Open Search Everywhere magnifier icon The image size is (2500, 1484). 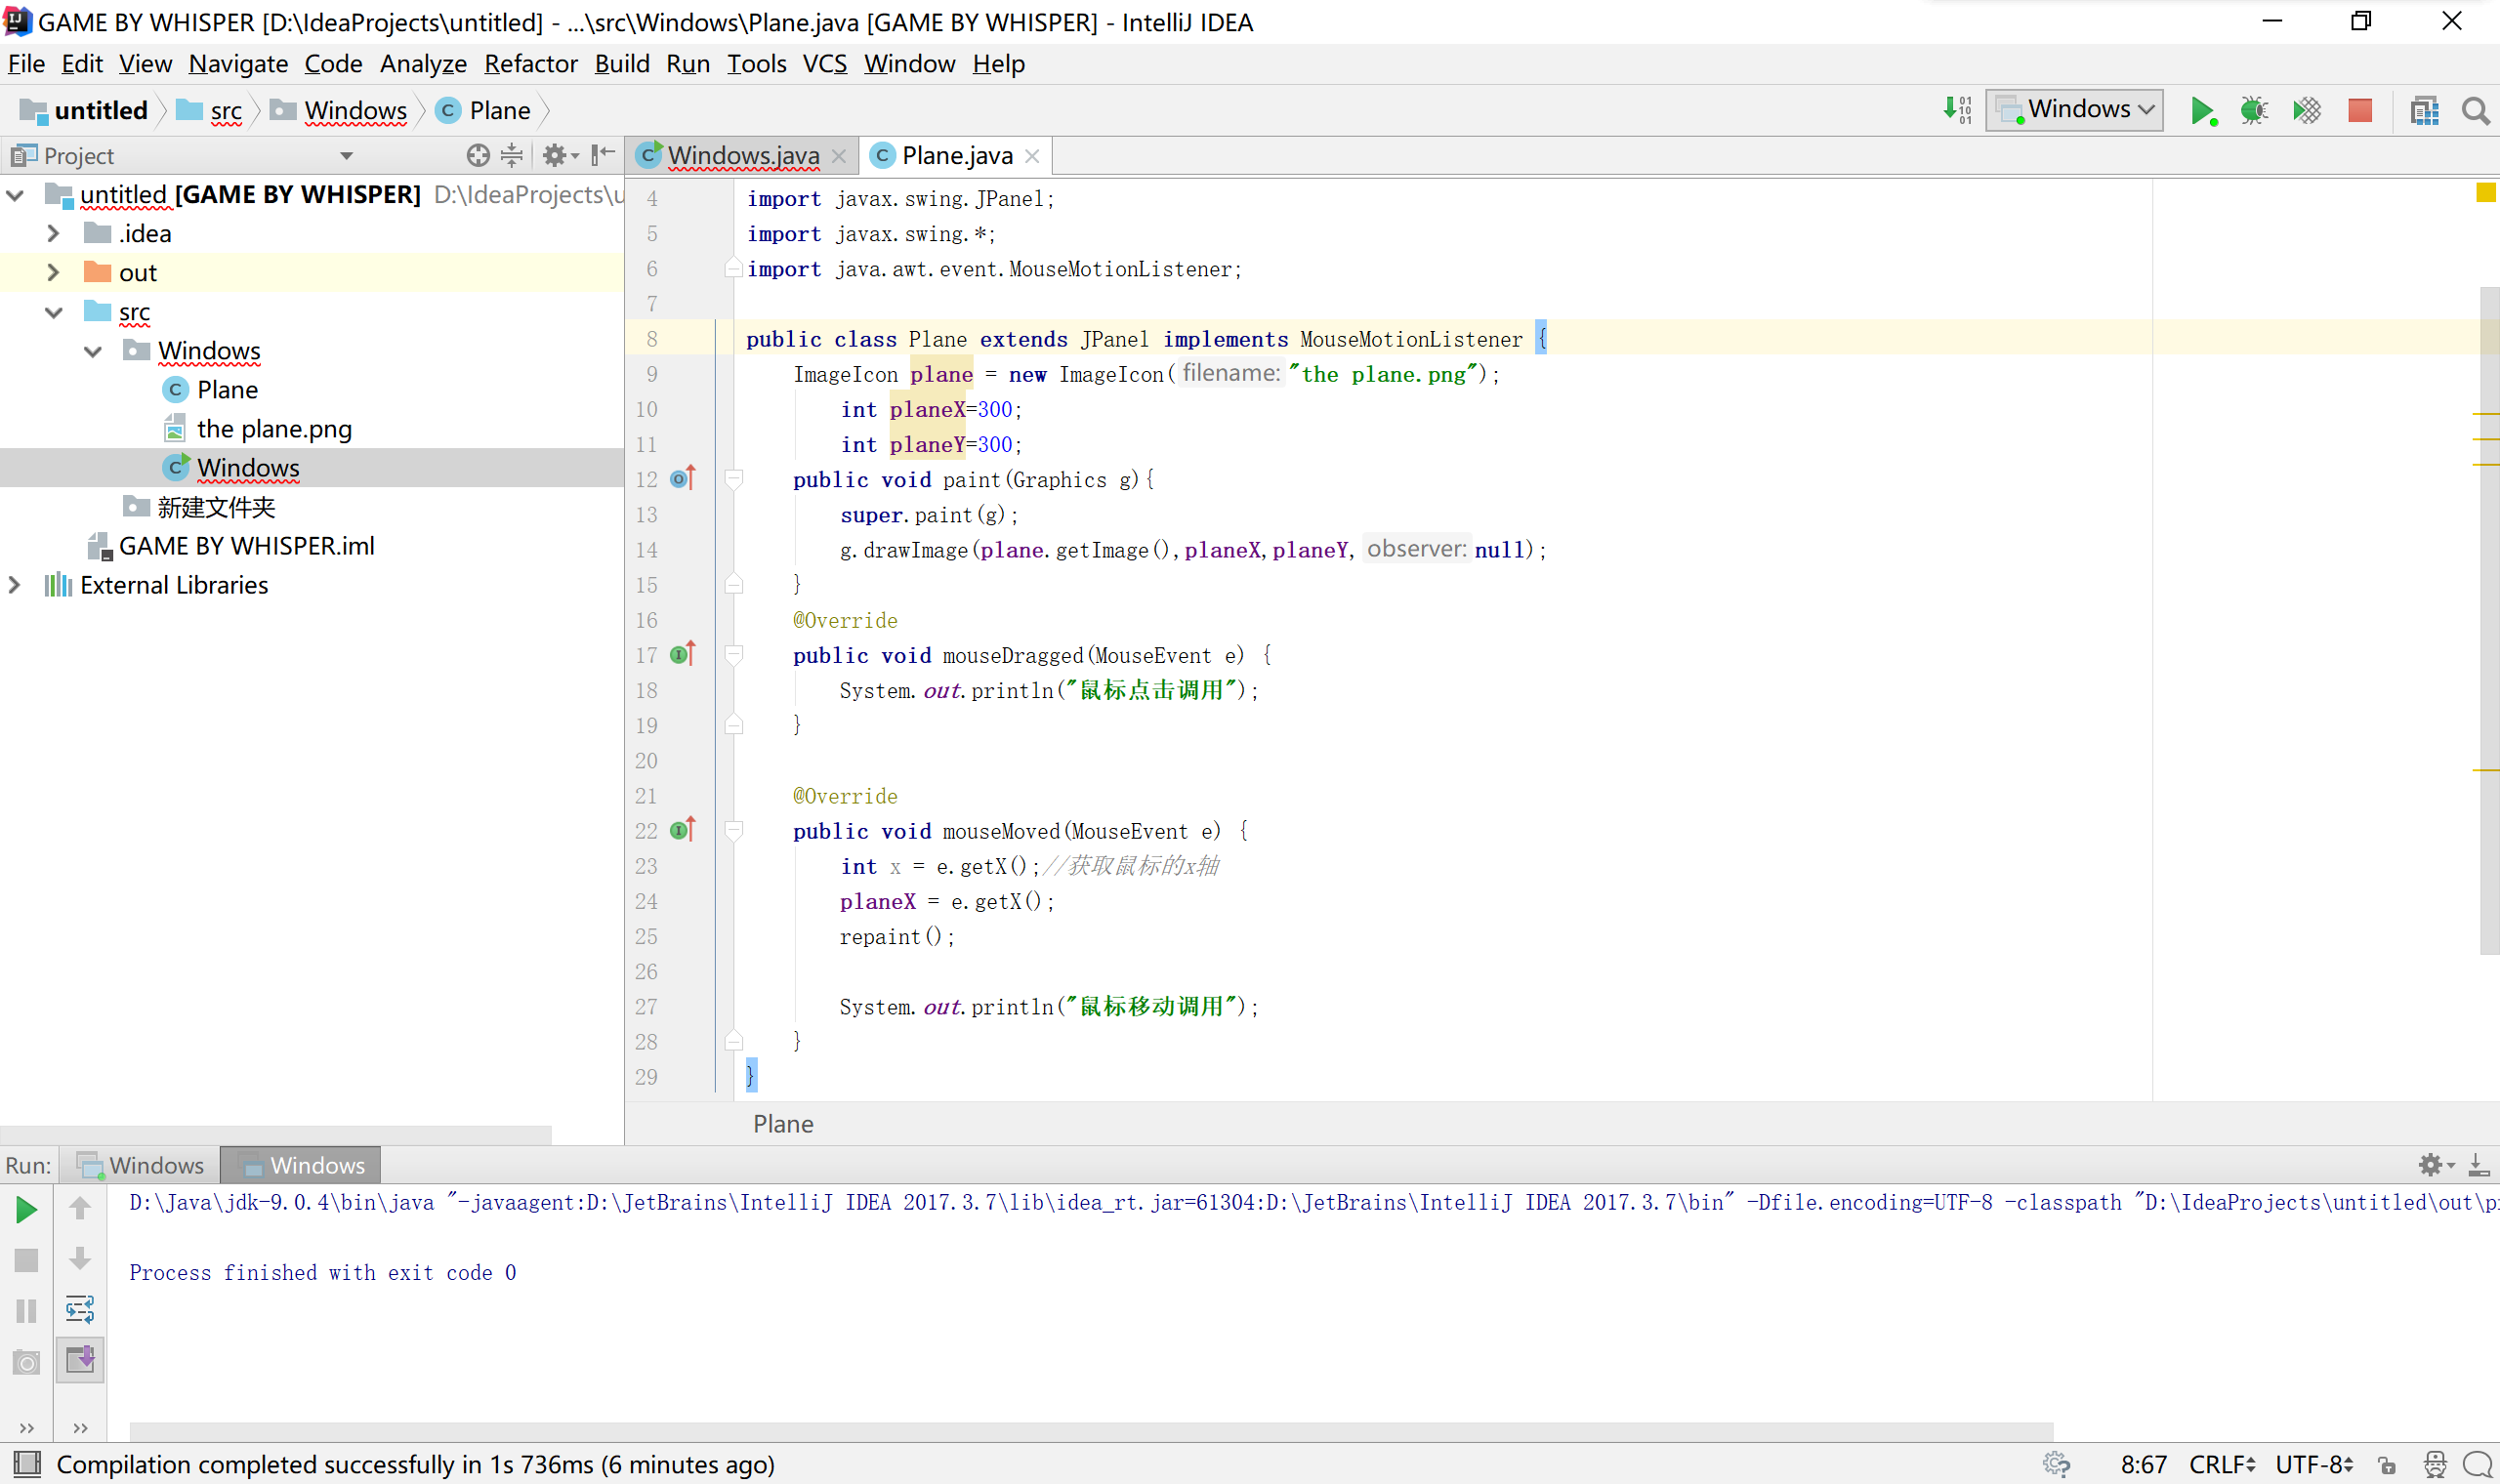2475,110
